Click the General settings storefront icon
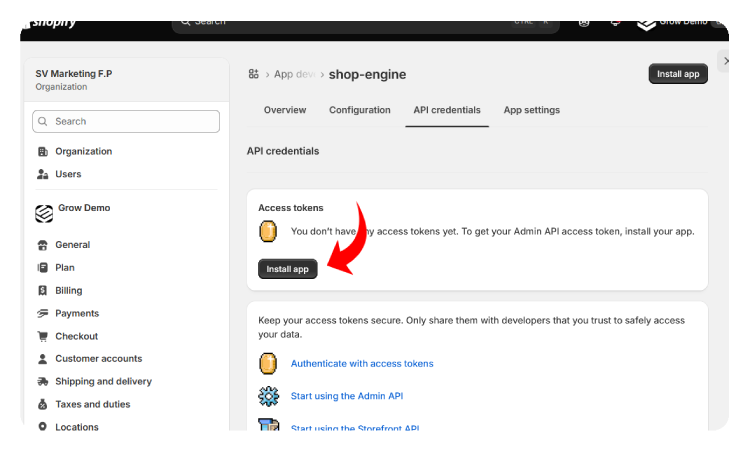The height and width of the screenshot is (452, 750). click(x=43, y=245)
